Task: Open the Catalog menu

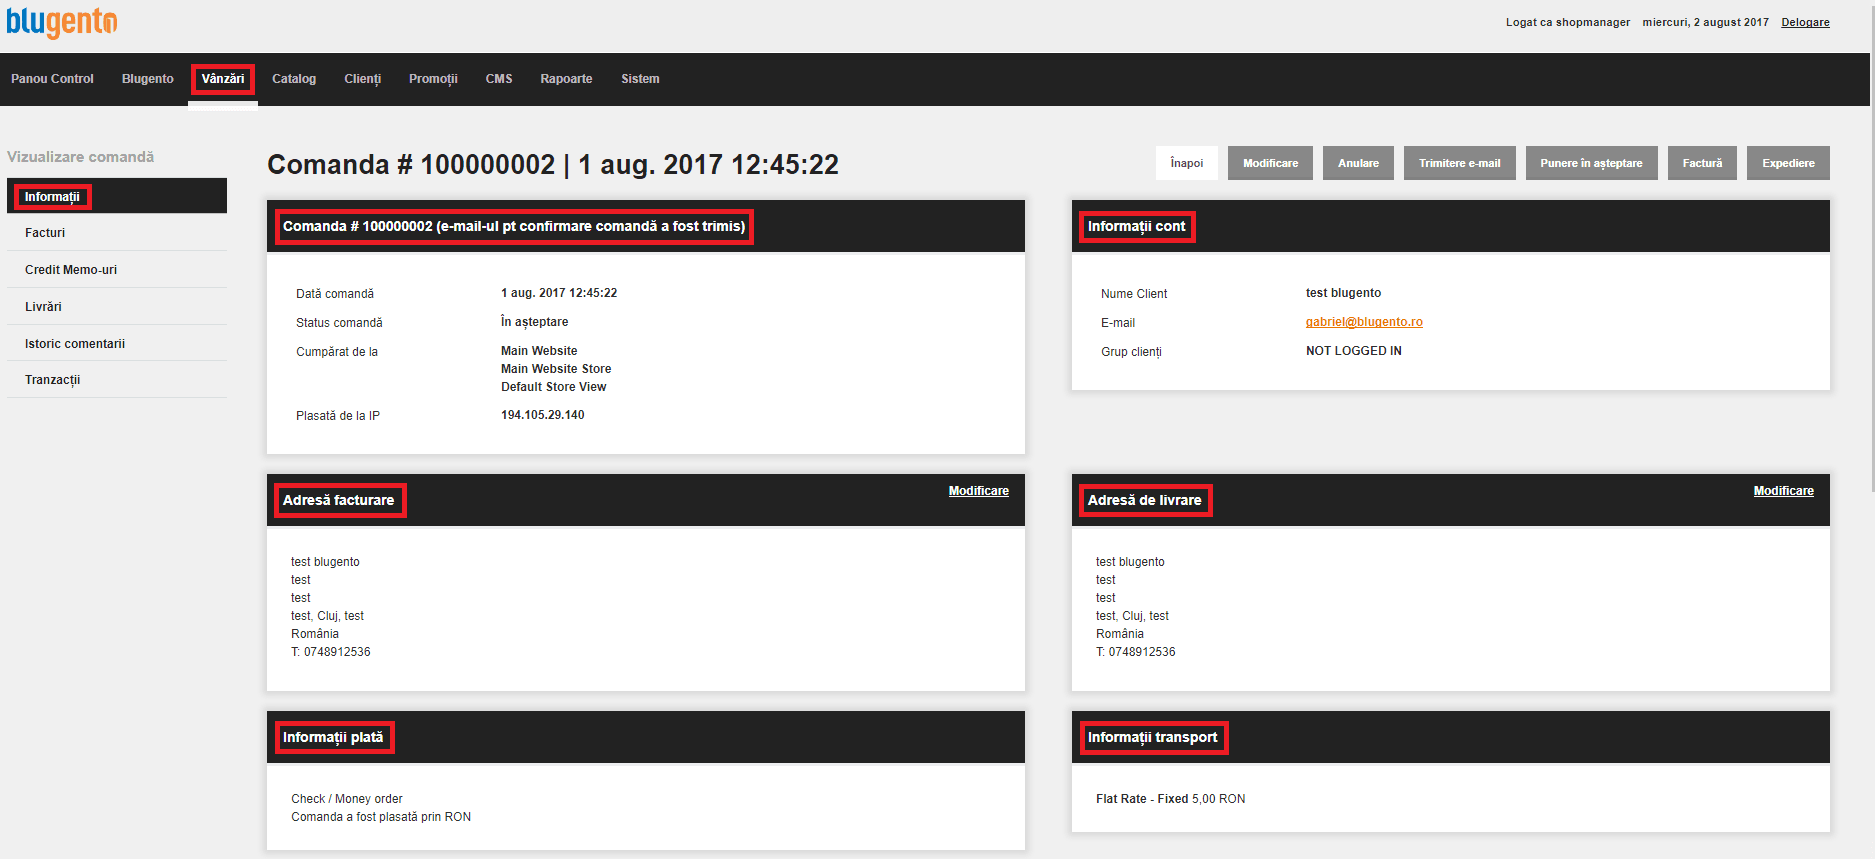Action: coord(294,79)
